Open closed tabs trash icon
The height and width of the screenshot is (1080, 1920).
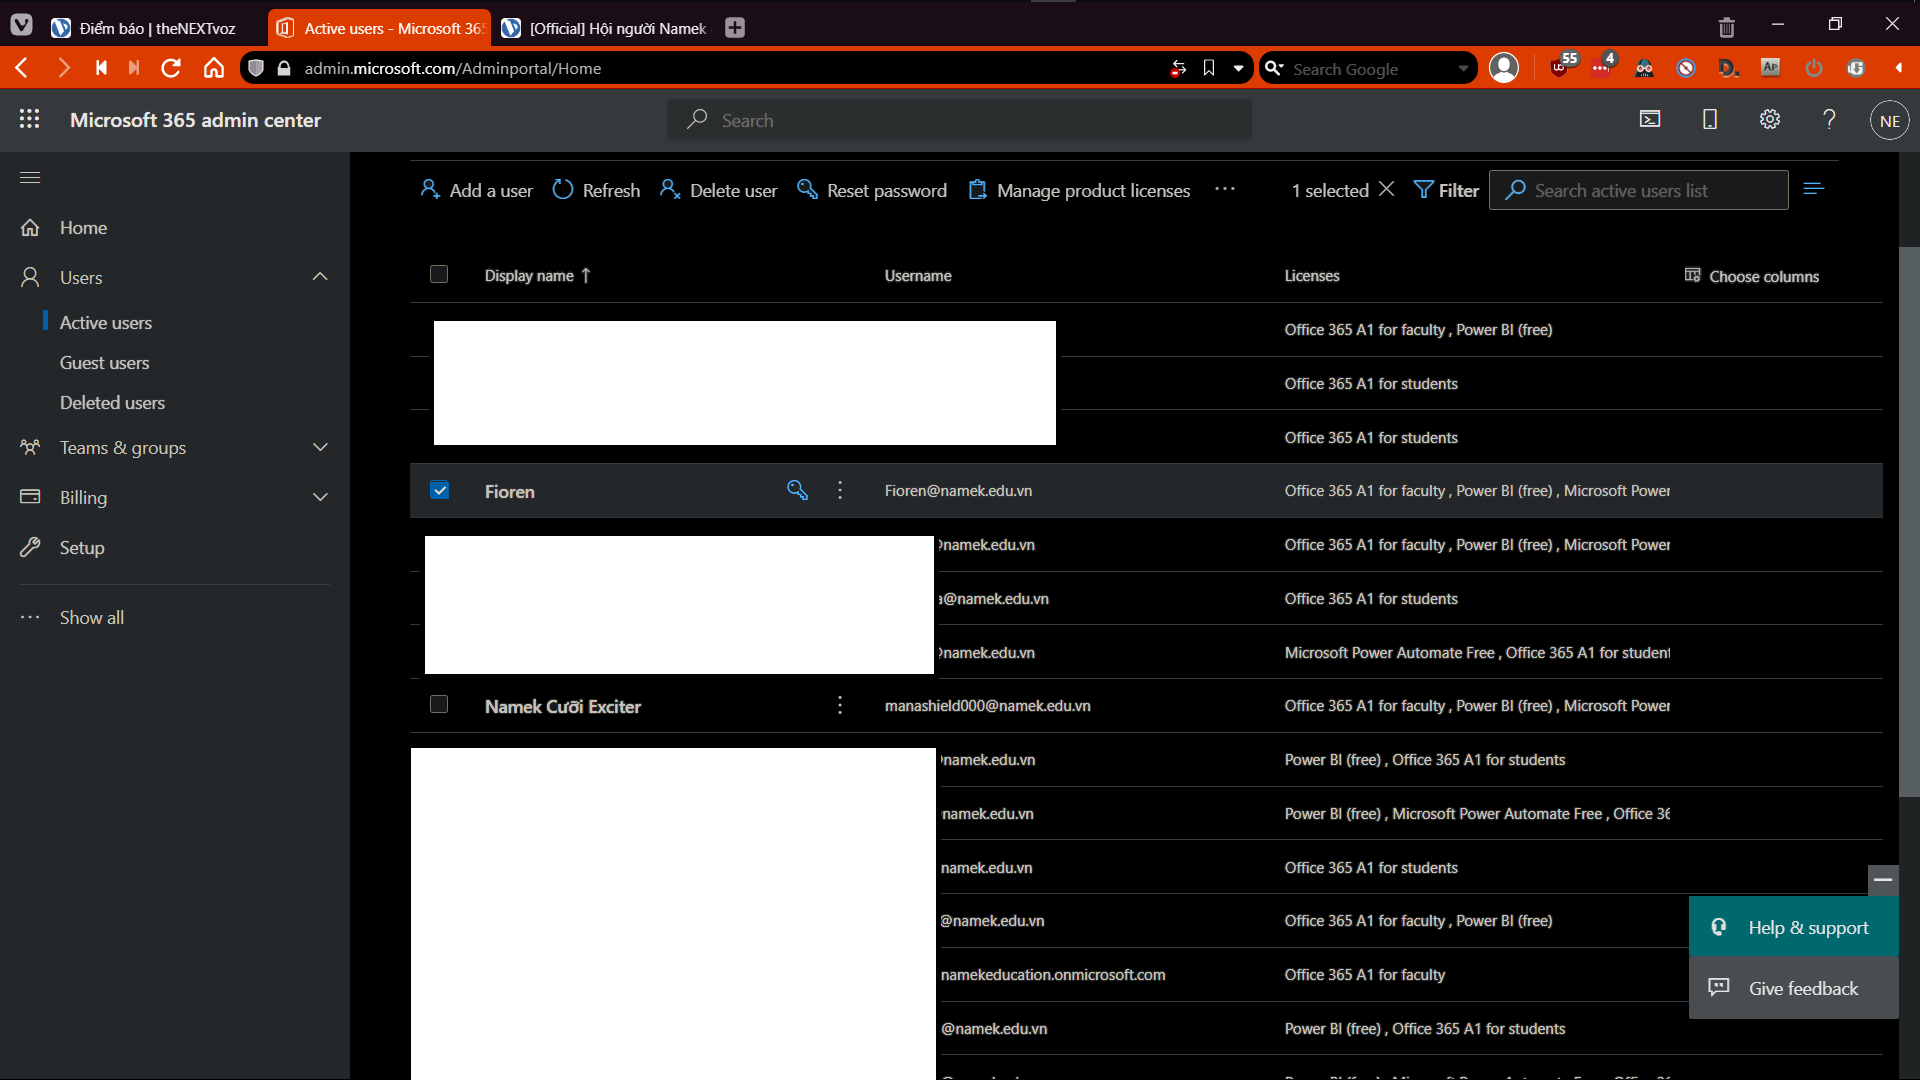point(1727,27)
